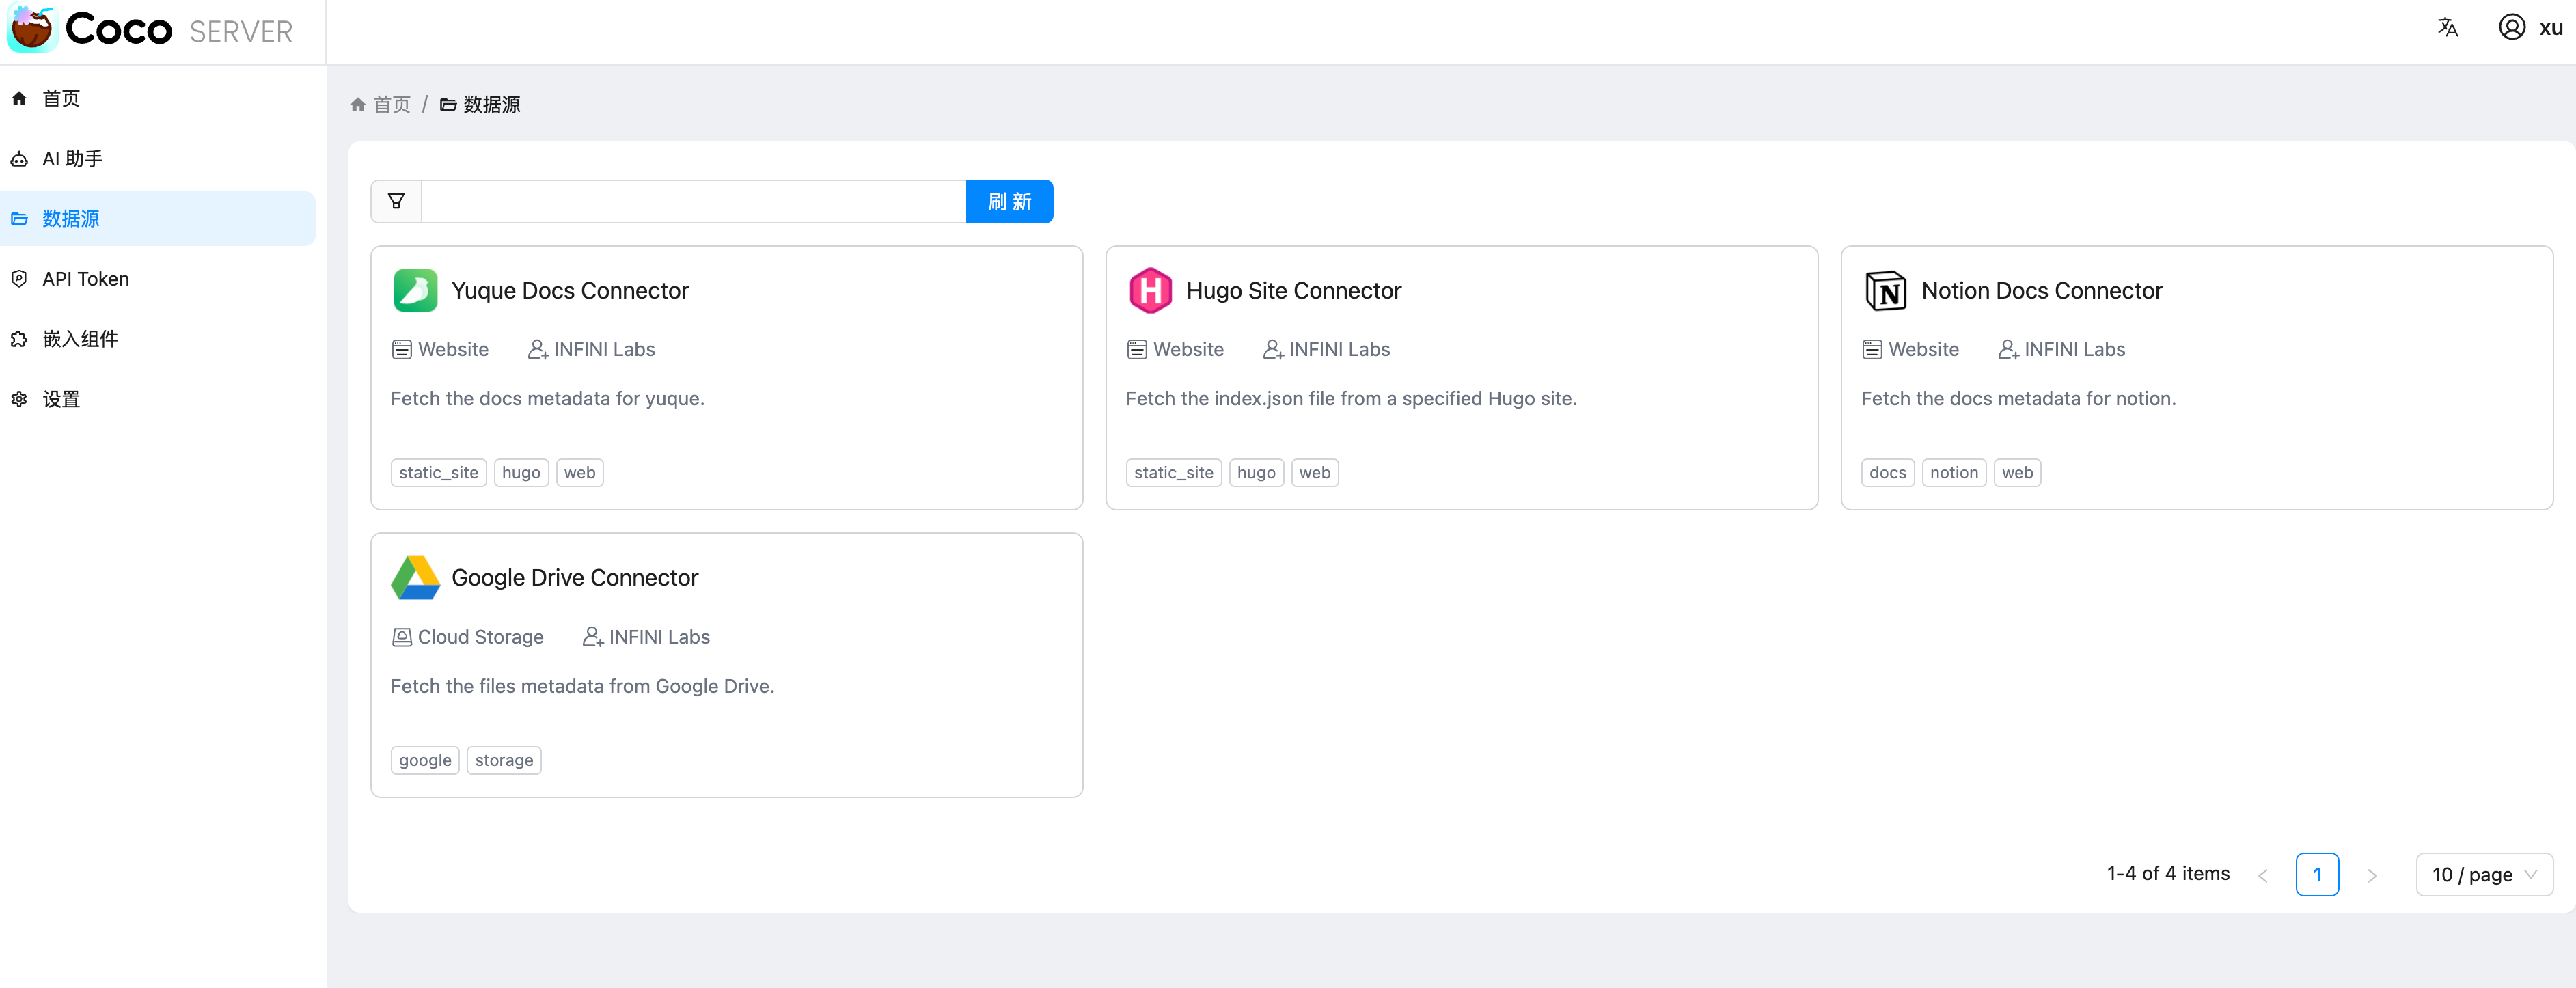2576x988 pixels.
Task: Click the Yuque Docs Connector logo
Action: (415, 291)
